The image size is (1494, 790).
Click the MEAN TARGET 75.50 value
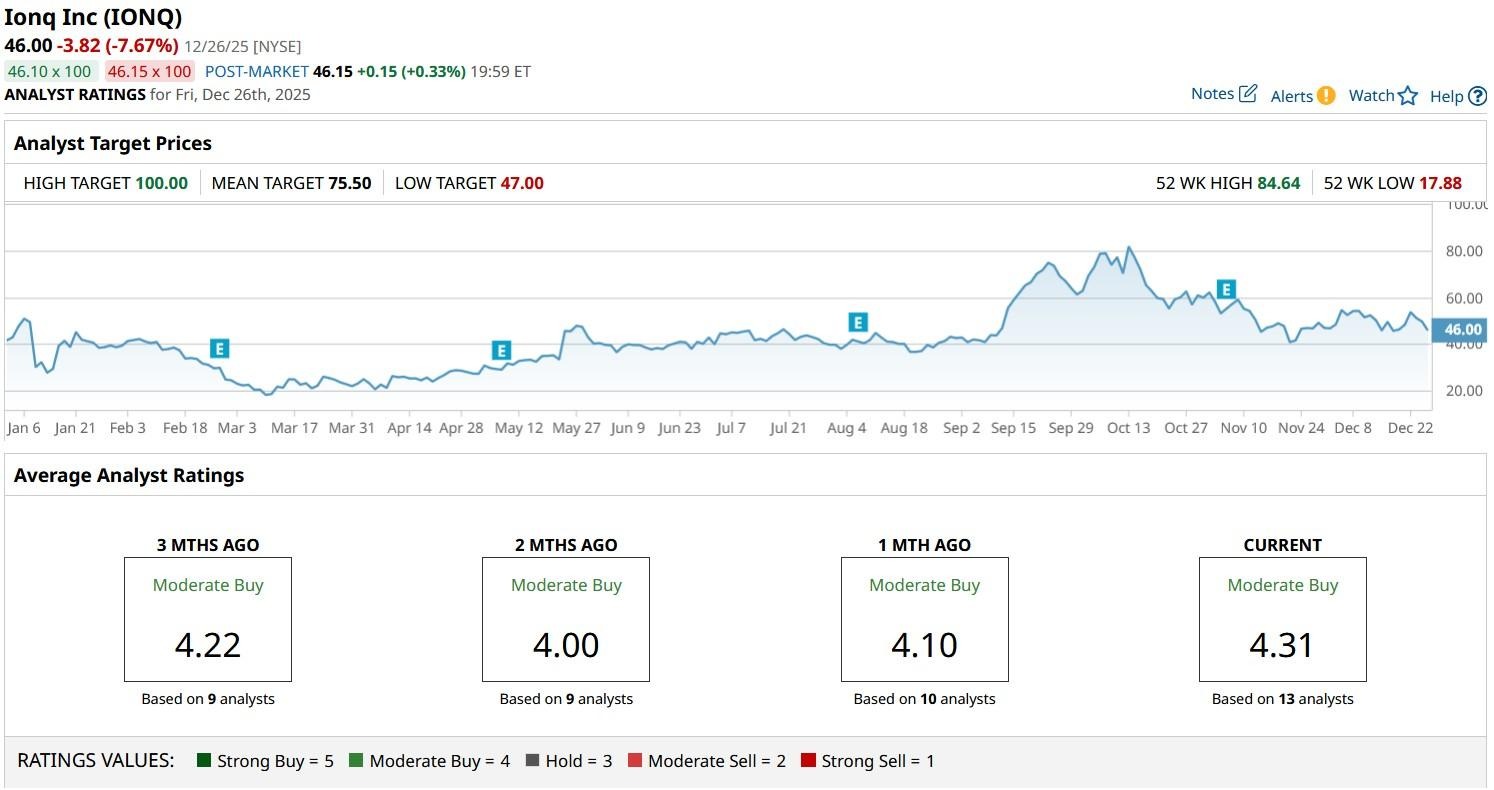(349, 183)
